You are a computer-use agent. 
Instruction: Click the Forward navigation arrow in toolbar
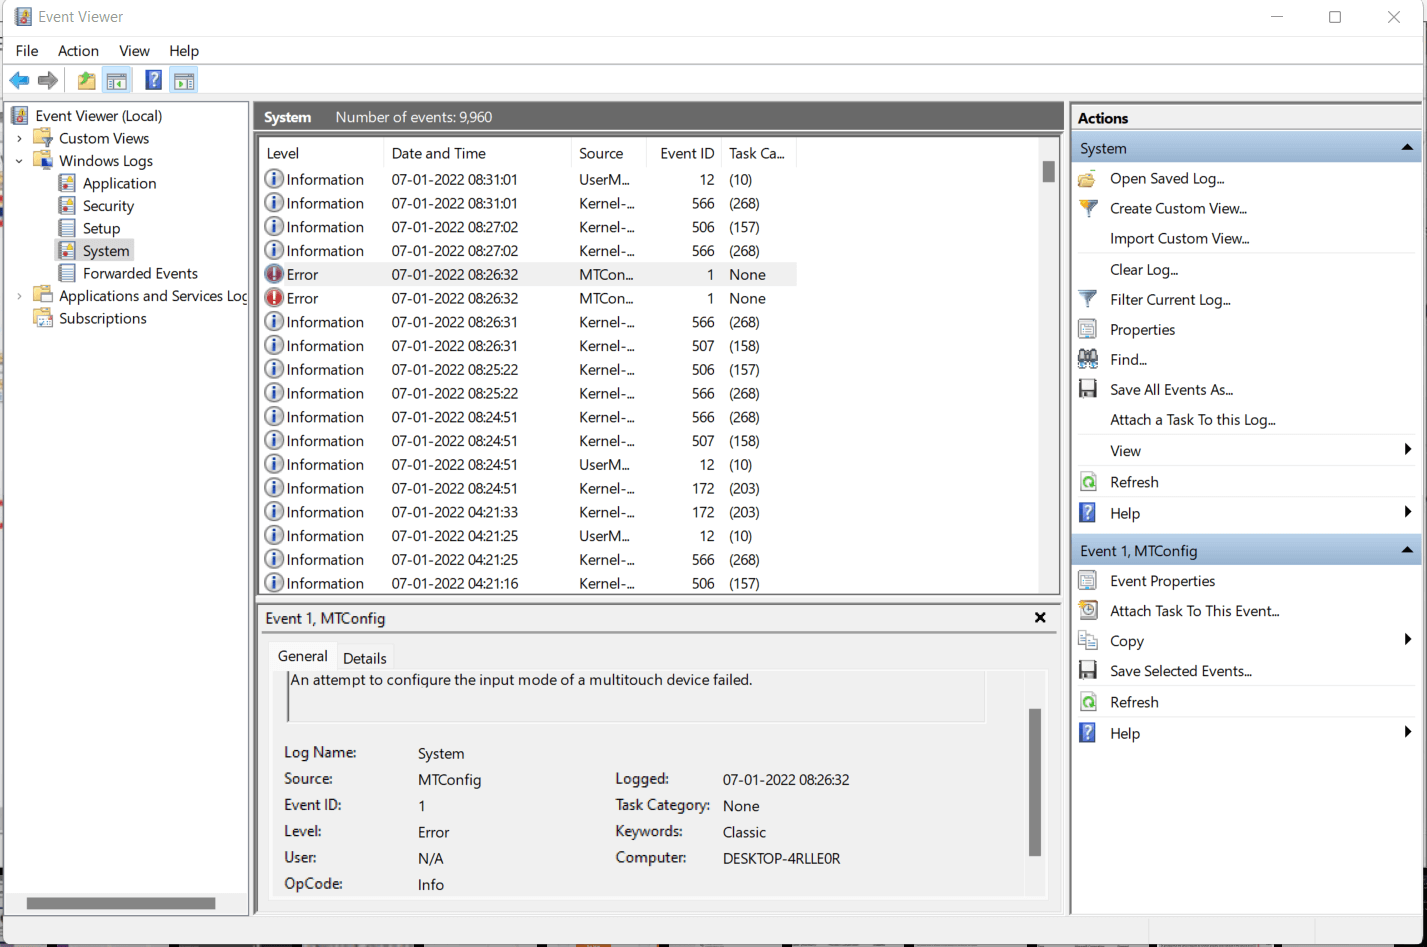[45, 80]
